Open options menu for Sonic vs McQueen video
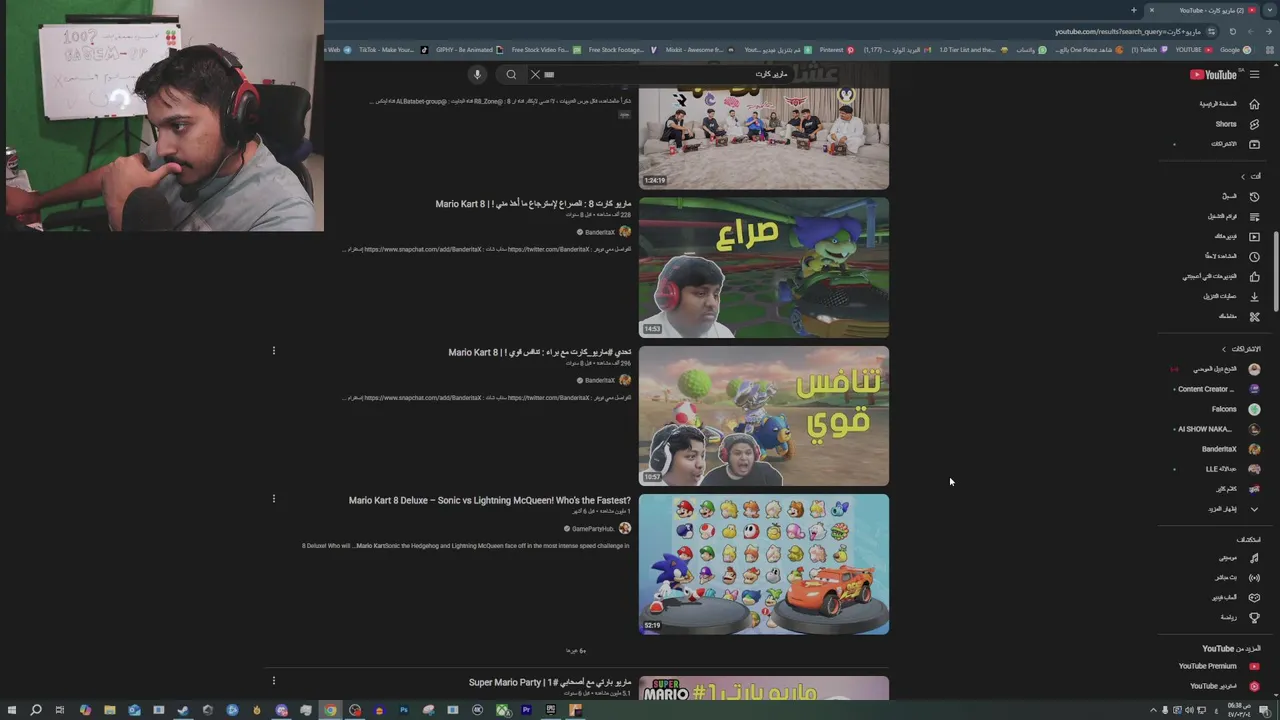The width and height of the screenshot is (1280, 720). (x=273, y=498)
